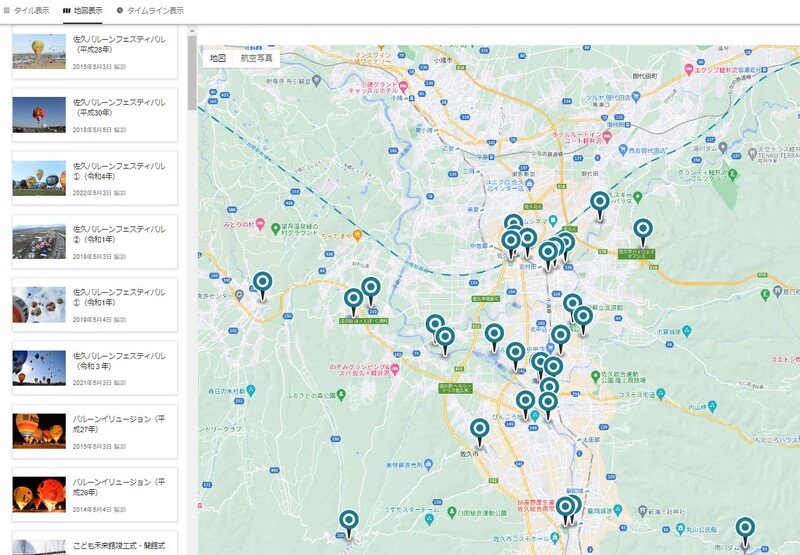The height and width of the screenshot is (555, 800).
Task: Click title 佐久バルーンフェスティバル①（令和1年）
Action: (x=119, y=297)
